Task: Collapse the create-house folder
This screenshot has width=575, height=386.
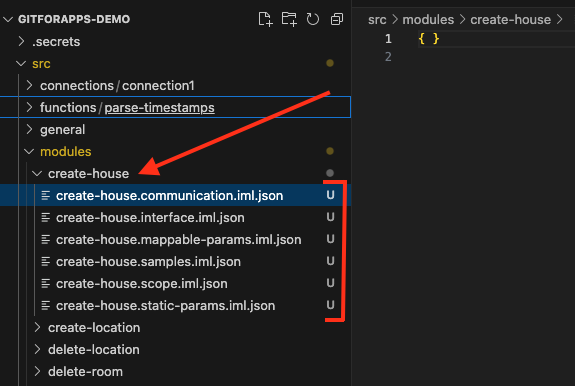Action: 37,173
